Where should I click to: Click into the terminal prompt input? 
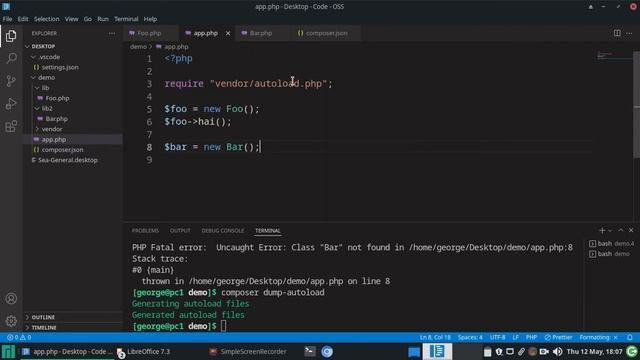point(223,326)
